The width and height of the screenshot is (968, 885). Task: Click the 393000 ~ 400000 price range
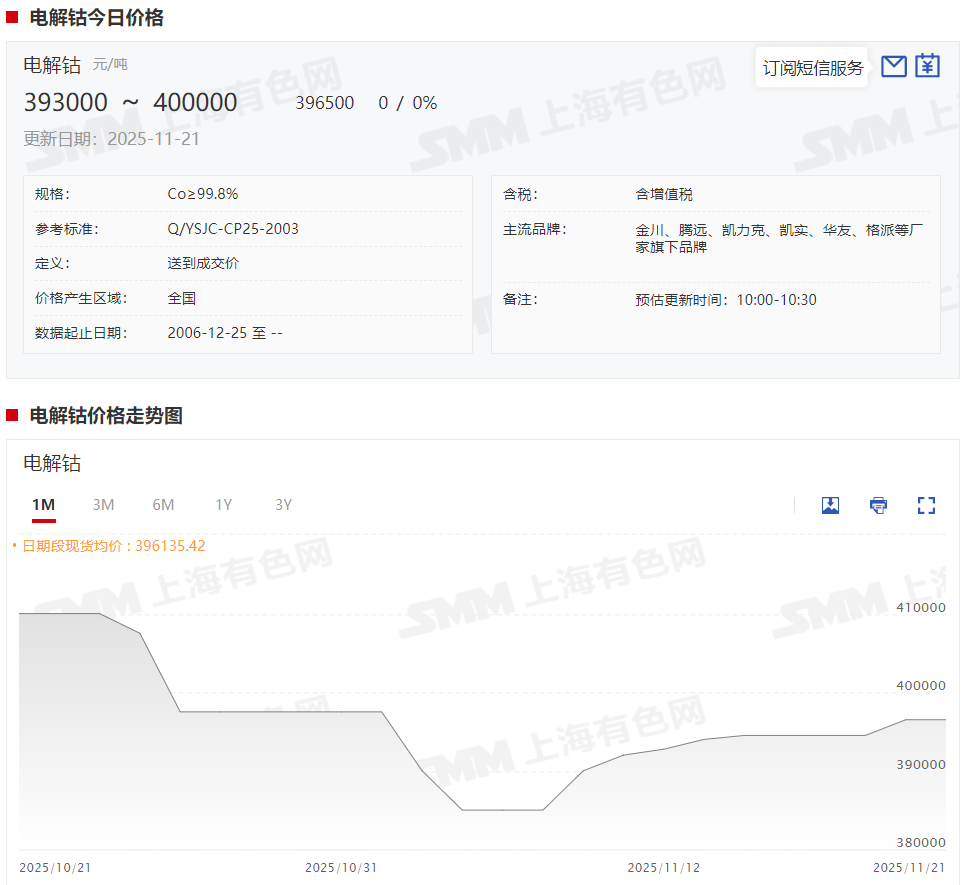click(x=130, y=103)
